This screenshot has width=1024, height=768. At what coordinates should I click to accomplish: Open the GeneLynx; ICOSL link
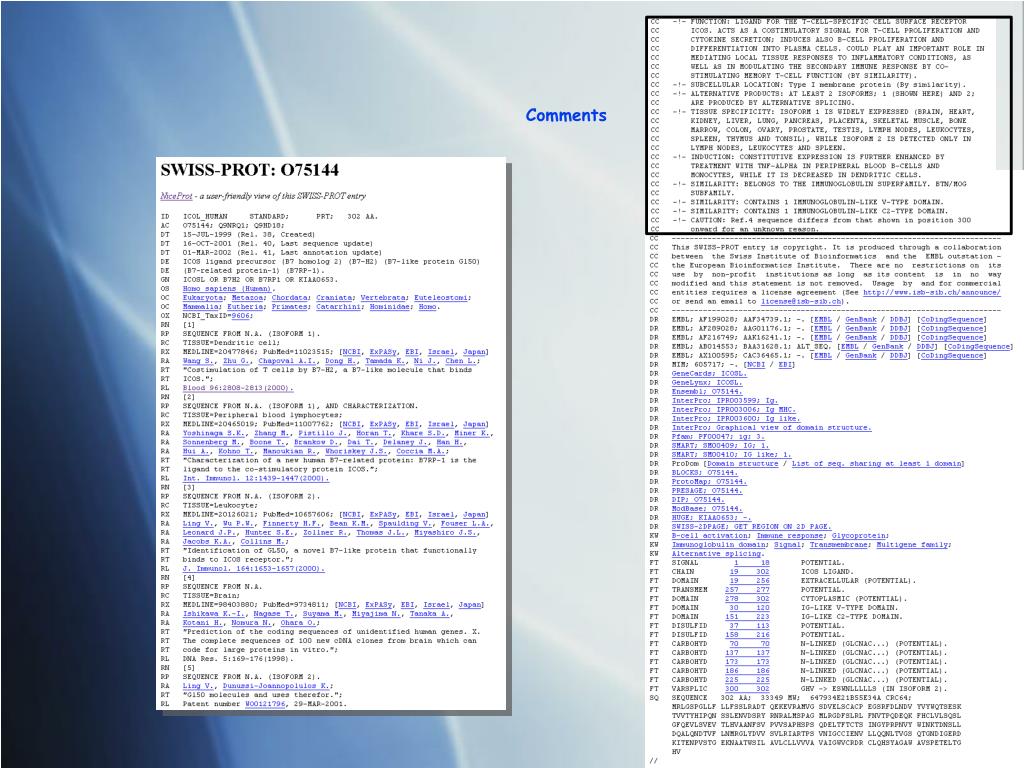click(707, 383)
